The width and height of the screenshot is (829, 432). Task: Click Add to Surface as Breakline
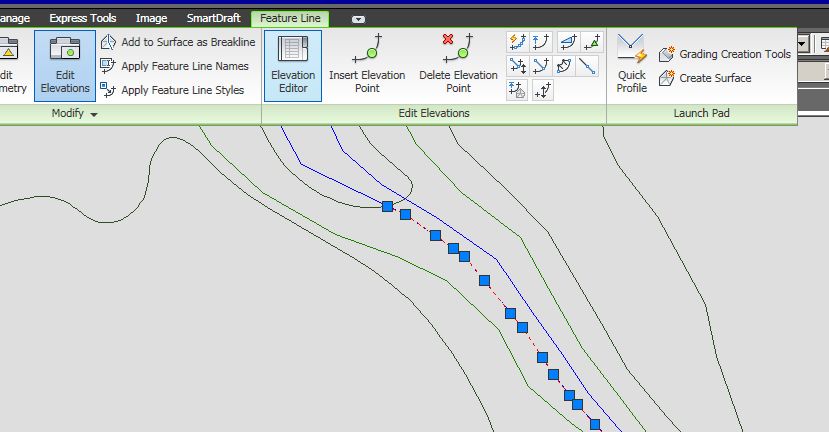pos(178,42)
